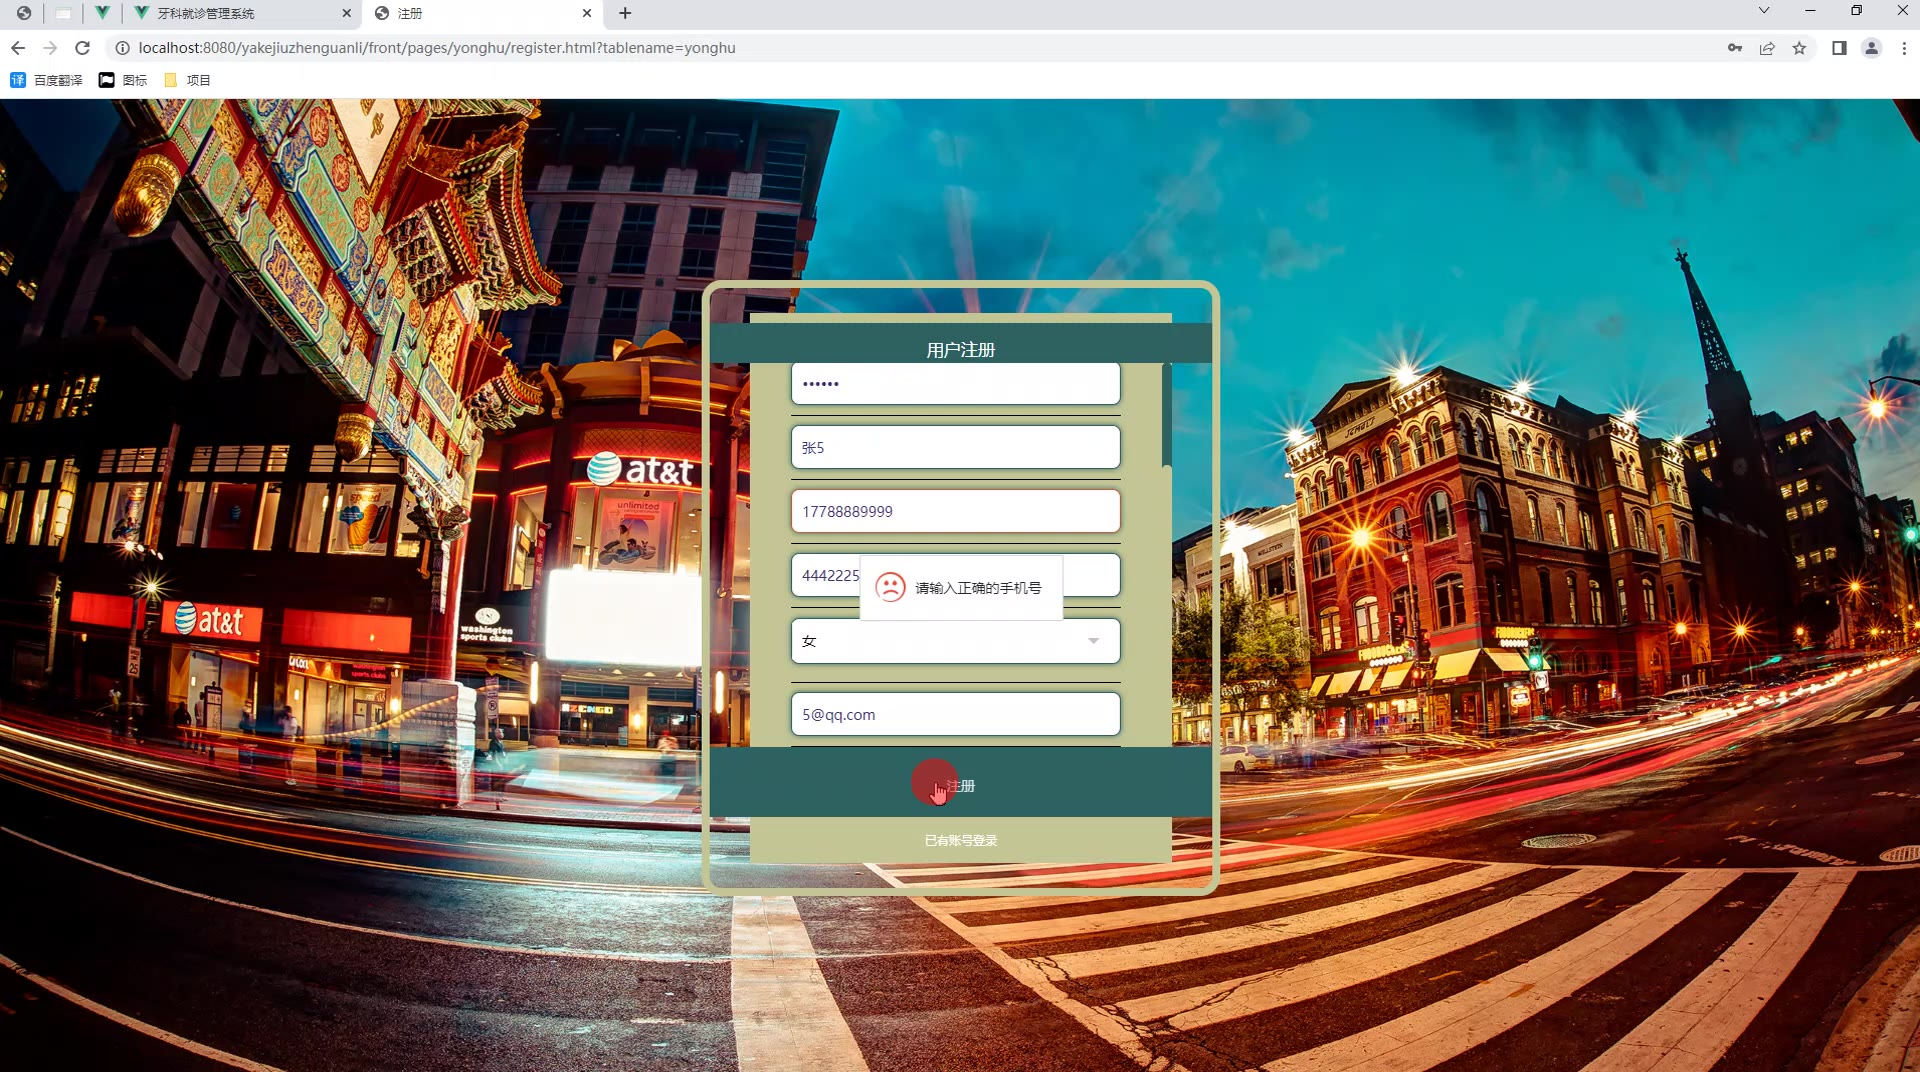Image resolution: width=1920 pixels, height=1072 pixels.
Task: Click the name field containing 张5
Action: pyautogui.click(x=955, y=447)
